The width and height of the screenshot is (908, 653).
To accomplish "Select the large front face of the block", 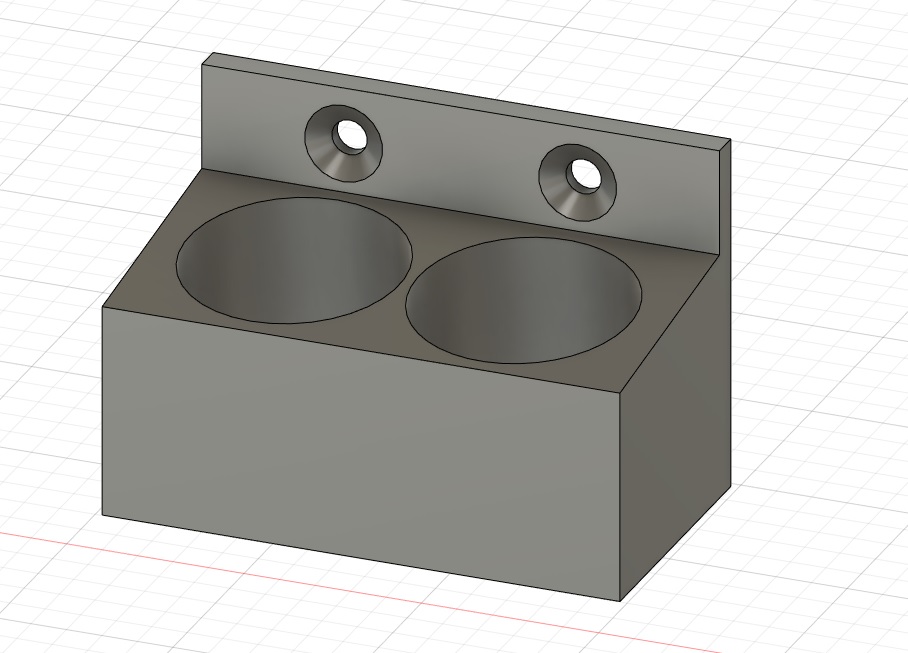I will [362, 453].
